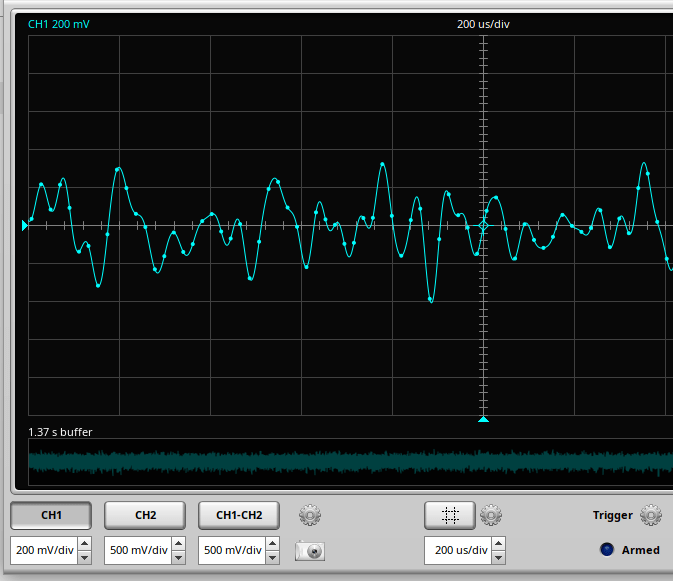Screen dimensions: 673x581
Task: Click the Armed trigger indicator LED
Action: pyautogui.click(x=607, y=550)
